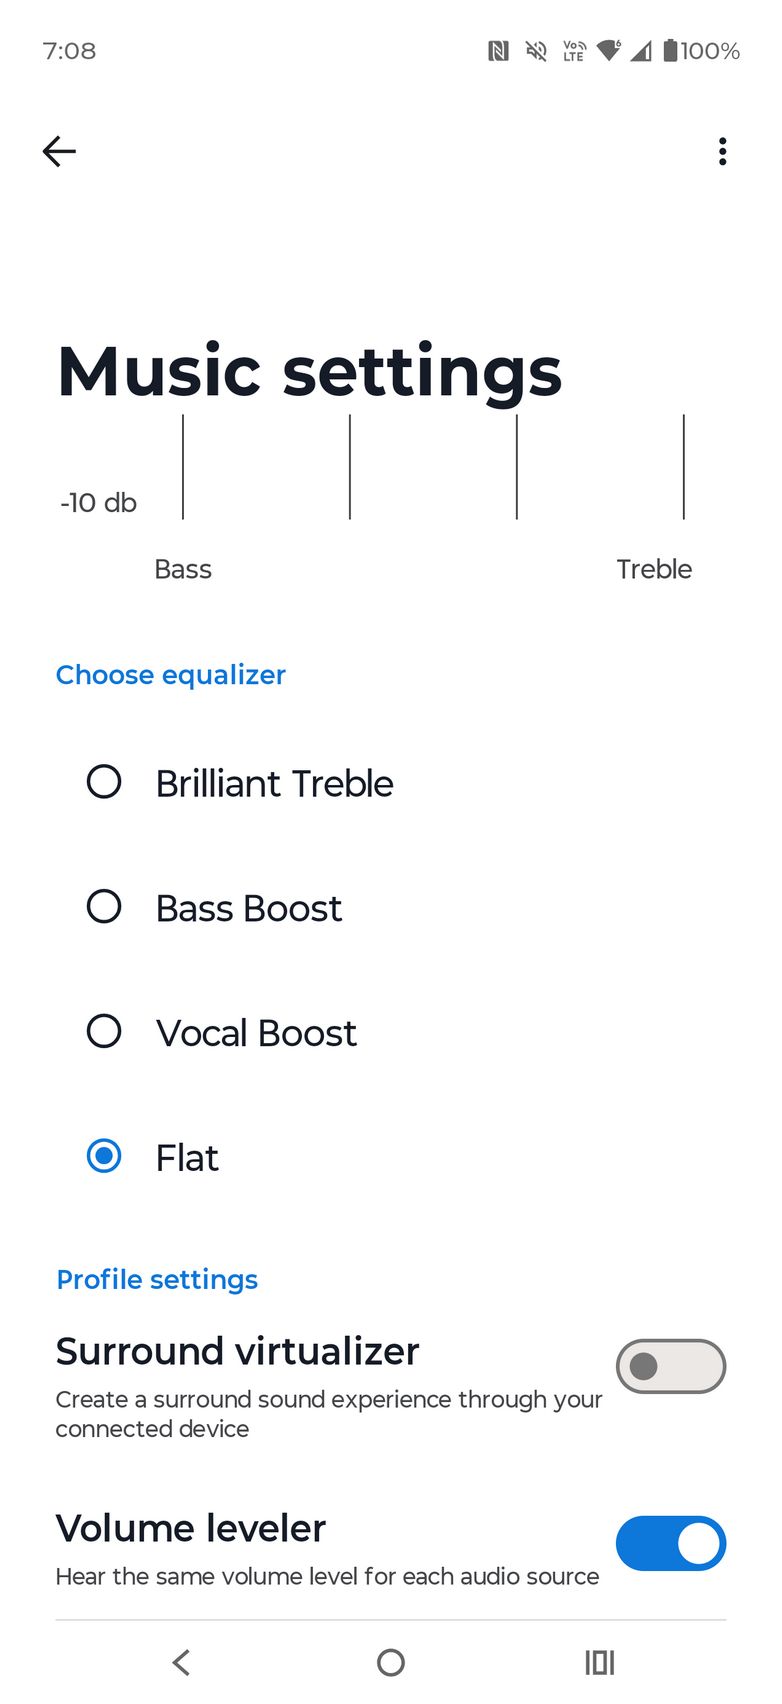Viewport: 782px width, 1704px height.
Task: Tap the battery 100% indicator
Action: [x=701, y=51]
